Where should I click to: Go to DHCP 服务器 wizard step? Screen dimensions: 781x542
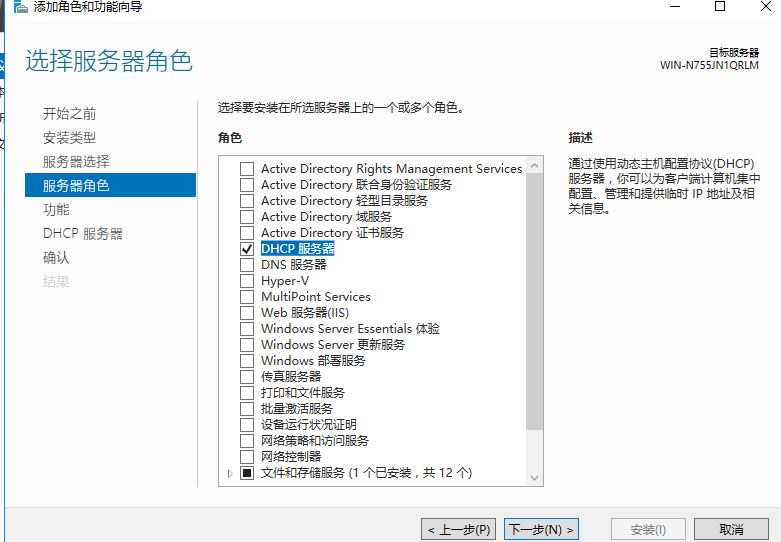tap(83, 234)
